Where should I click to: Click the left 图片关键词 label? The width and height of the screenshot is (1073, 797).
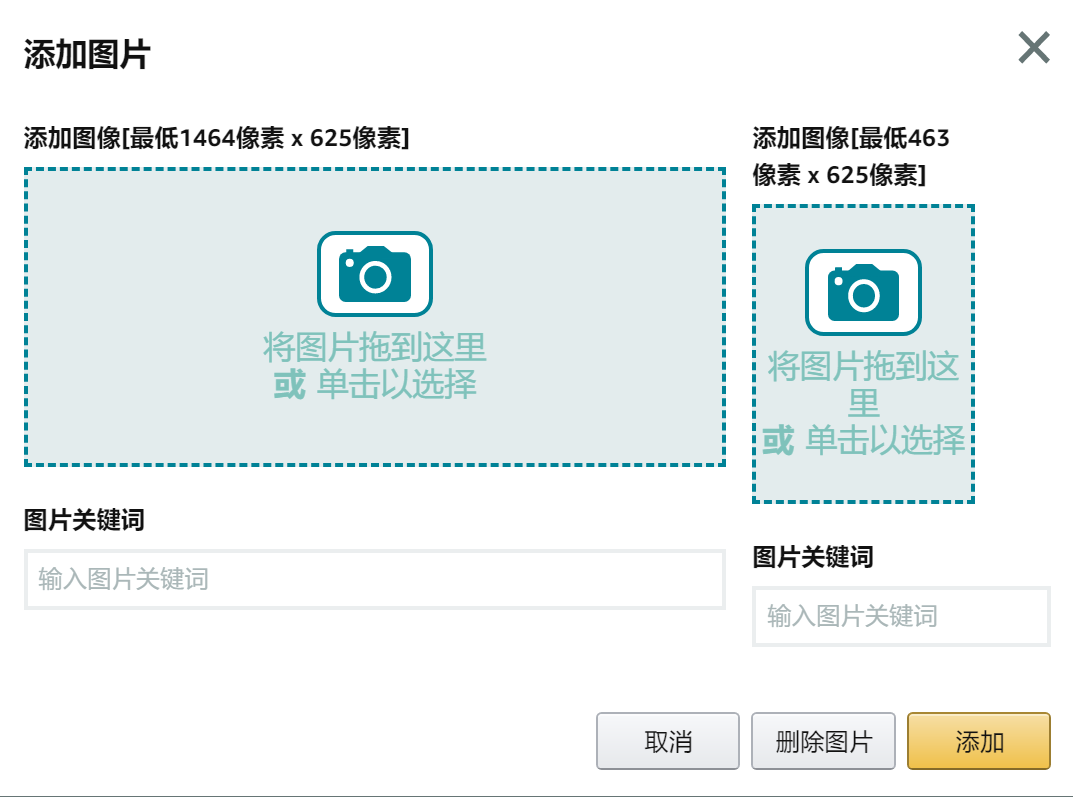[x=84, y=520]
